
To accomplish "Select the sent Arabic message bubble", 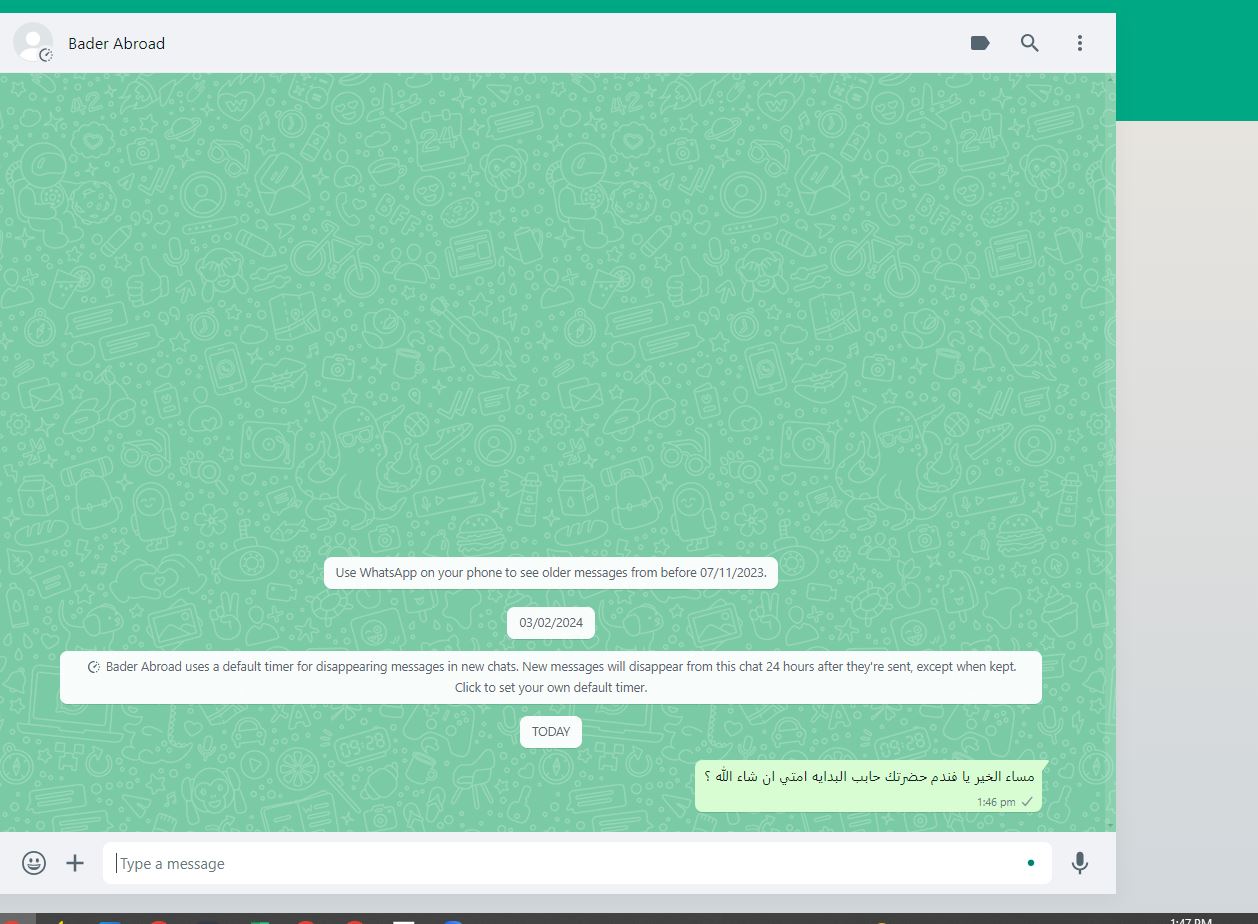I will click(x=868, y=786).
